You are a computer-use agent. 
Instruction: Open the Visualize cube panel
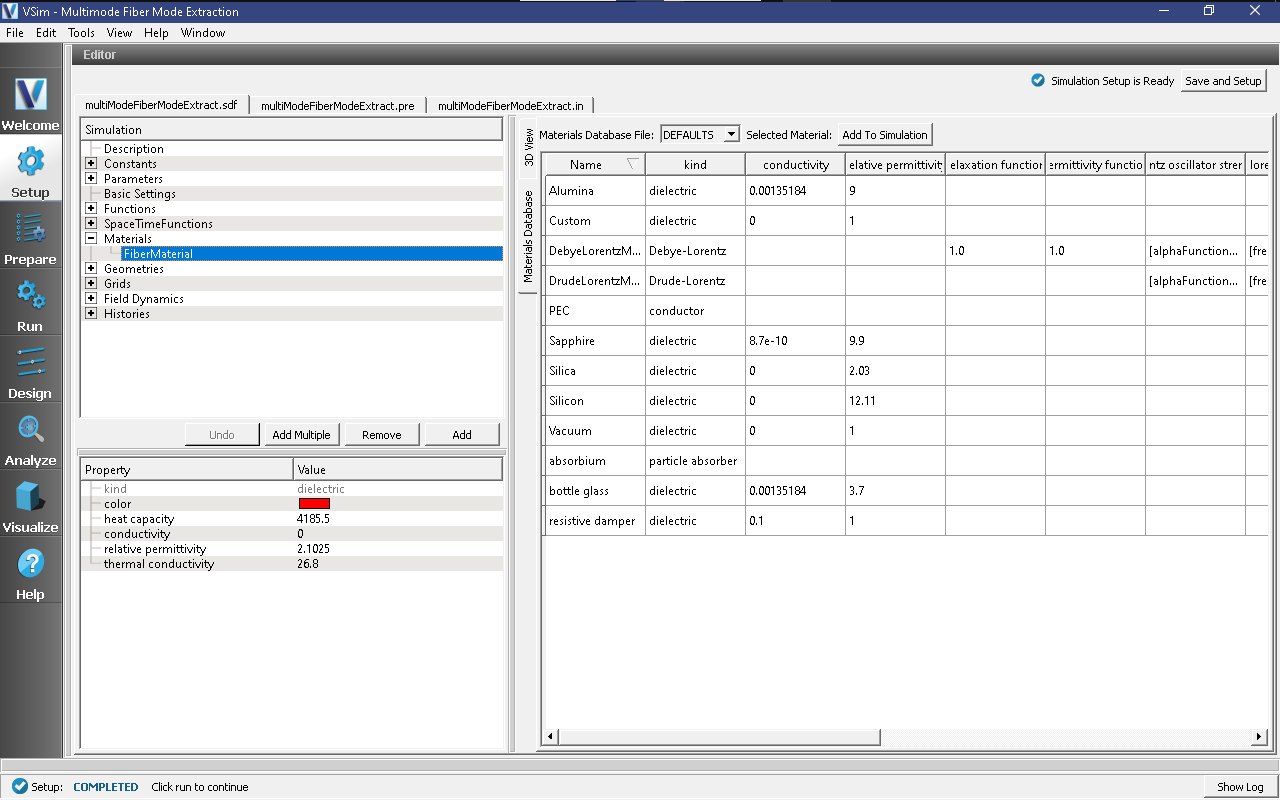coord(30,504)
